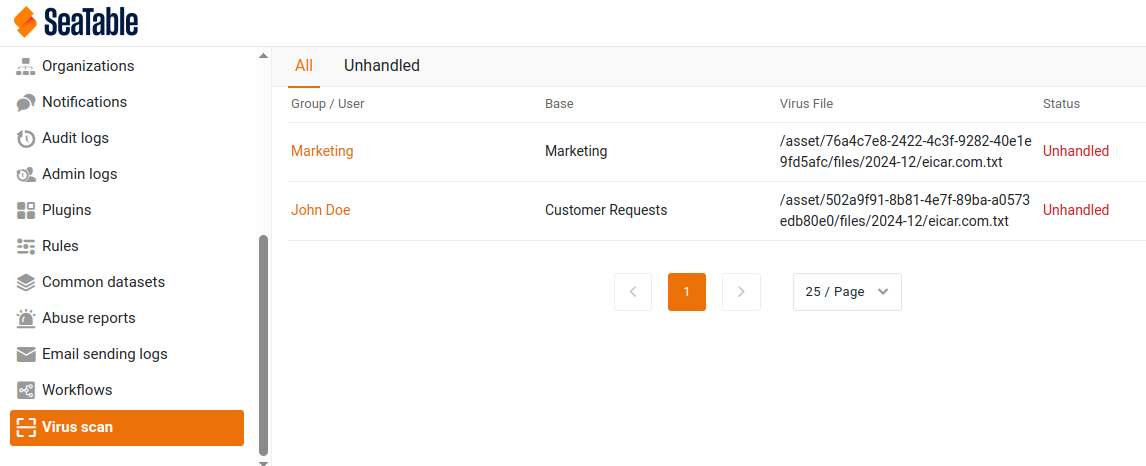Viewport: 1146px width, 466px height.
Task: Click the Marketing base cell
Action: pos(576,151)
